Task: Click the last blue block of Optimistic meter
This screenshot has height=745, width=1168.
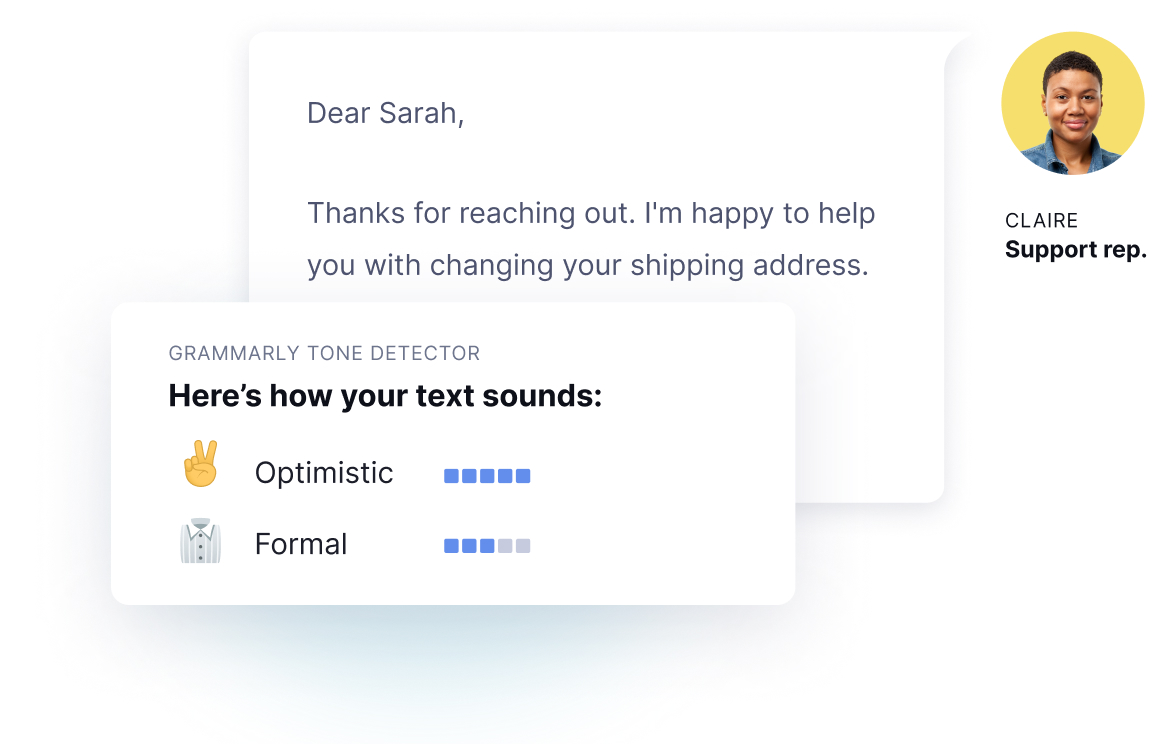Action: 523,476
